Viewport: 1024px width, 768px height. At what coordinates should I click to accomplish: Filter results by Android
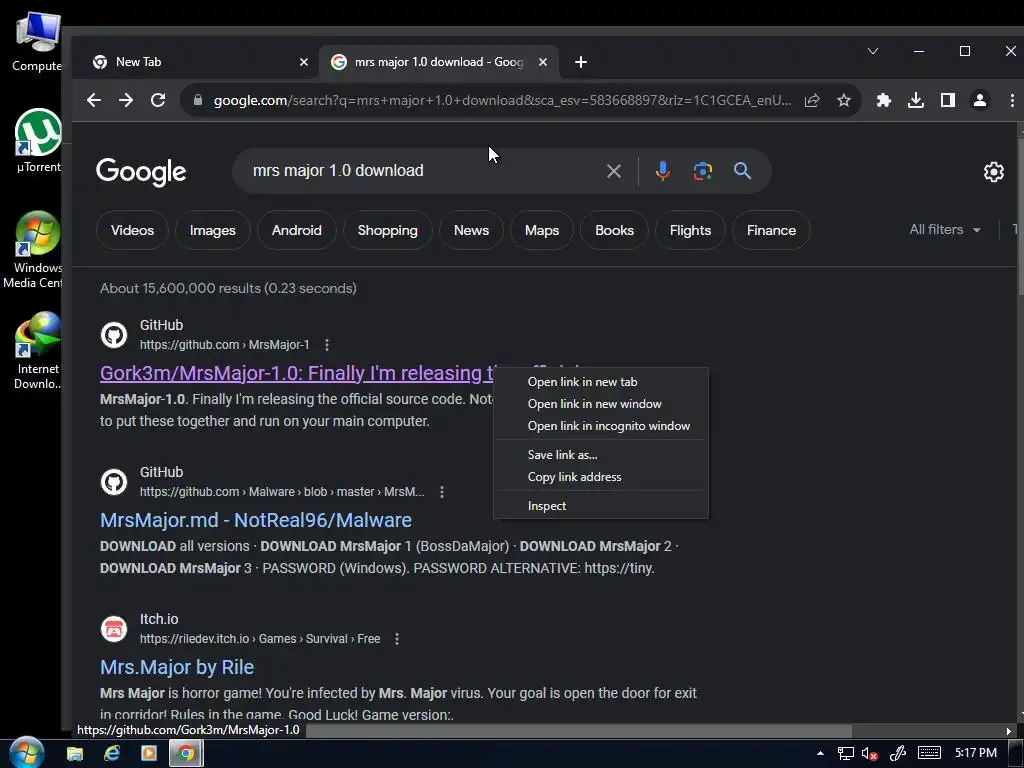tap(296, 230)
